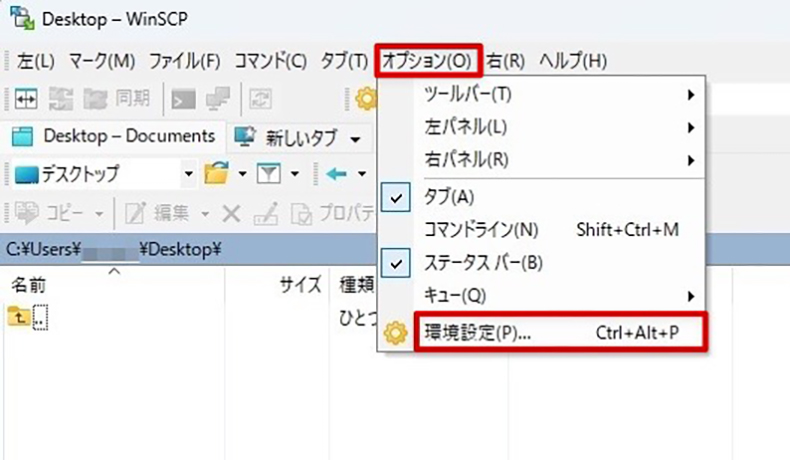Screen dimensions: 790x460
Task: Open the デスクトップ directory combo box
Action: pos(103,174)
